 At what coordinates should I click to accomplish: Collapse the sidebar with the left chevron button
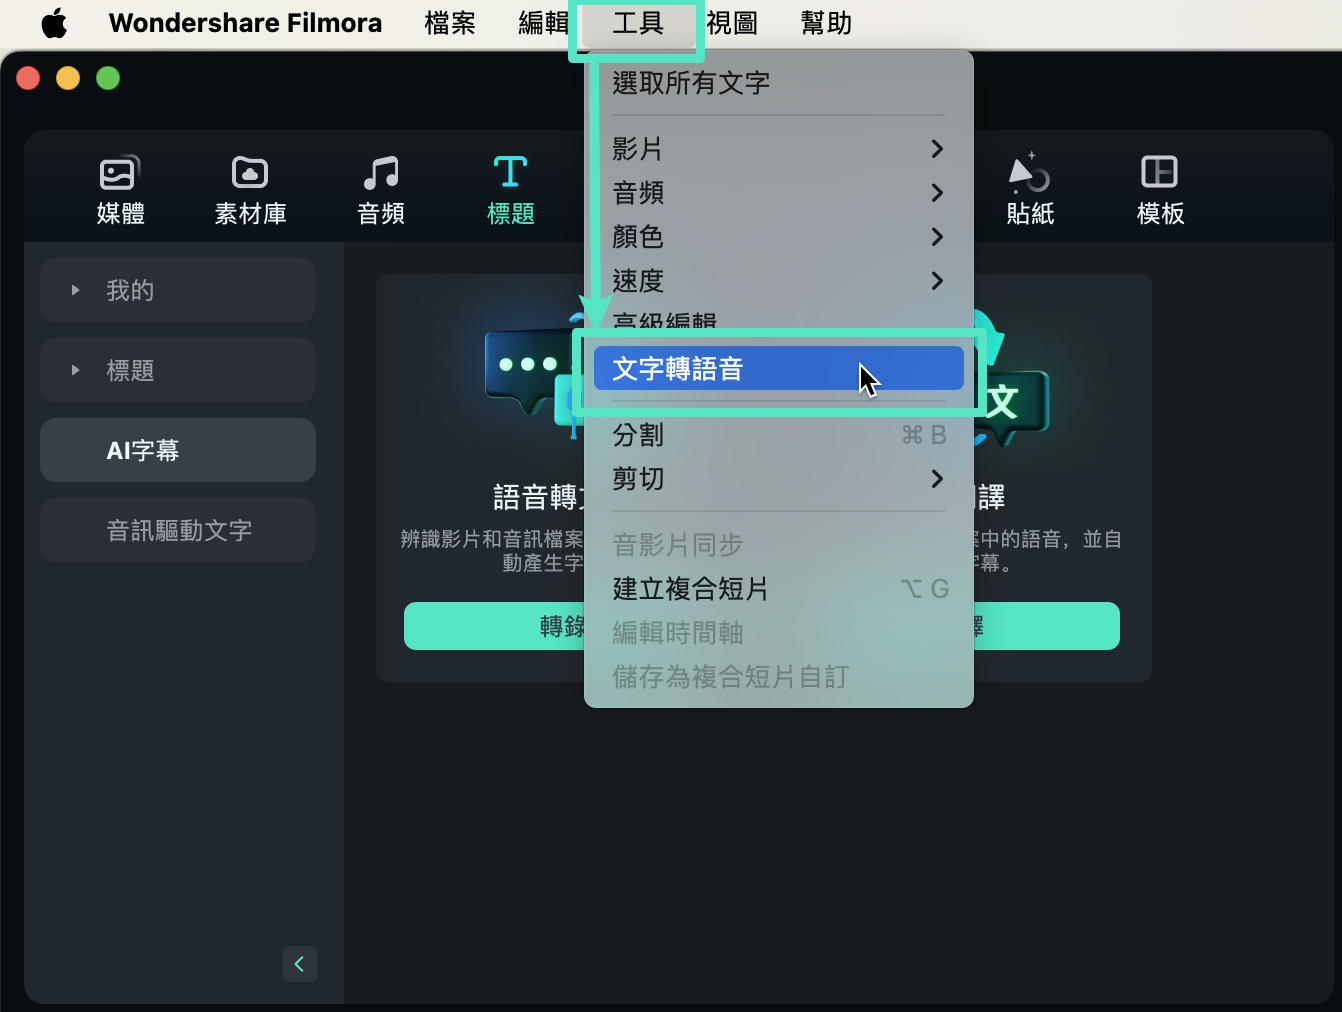pyautogui.click(x=299, y=964)
